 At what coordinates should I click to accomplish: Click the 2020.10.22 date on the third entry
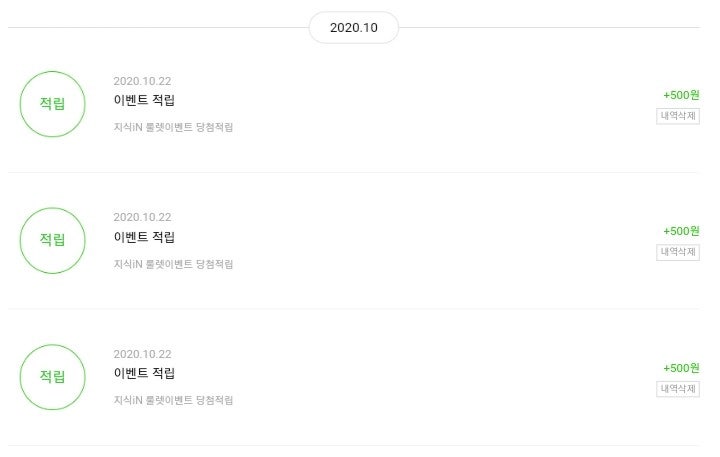[x=143, y=354]
